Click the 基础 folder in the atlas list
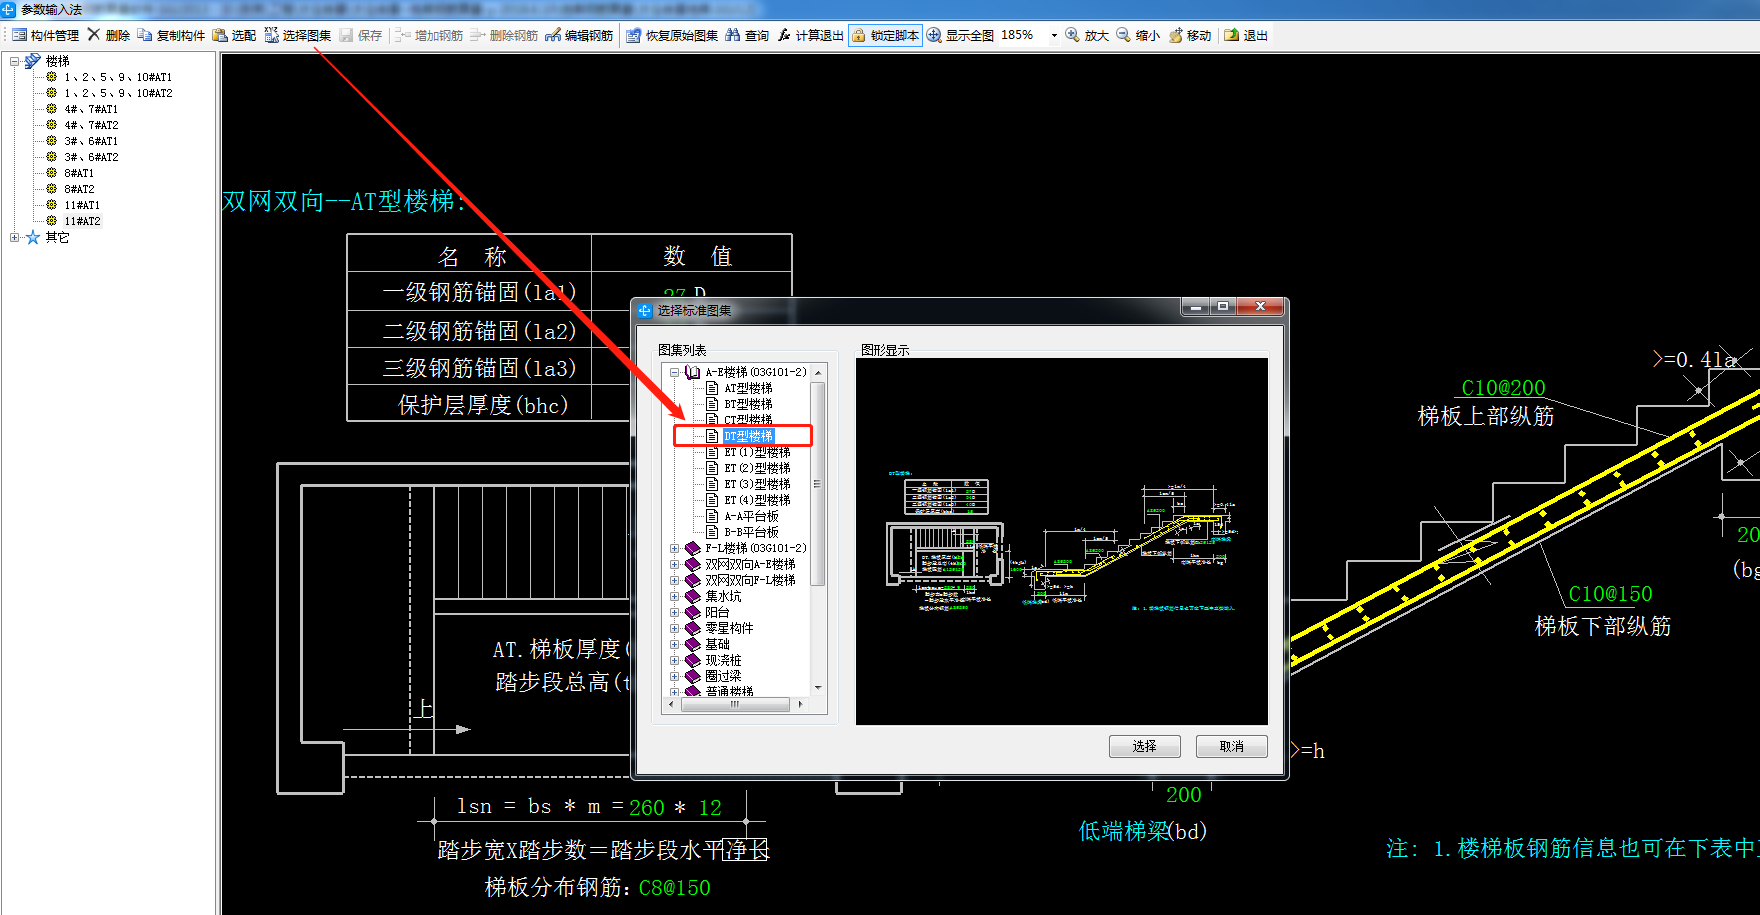1760x915 pixels. pyautogui.click(x=717, y=644)
